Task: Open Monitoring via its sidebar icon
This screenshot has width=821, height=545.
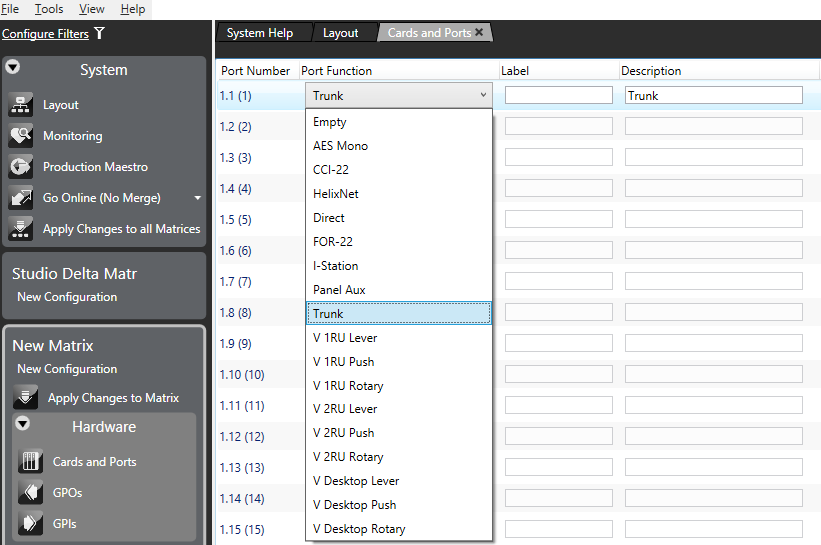Action: click(x=21, y=136)
